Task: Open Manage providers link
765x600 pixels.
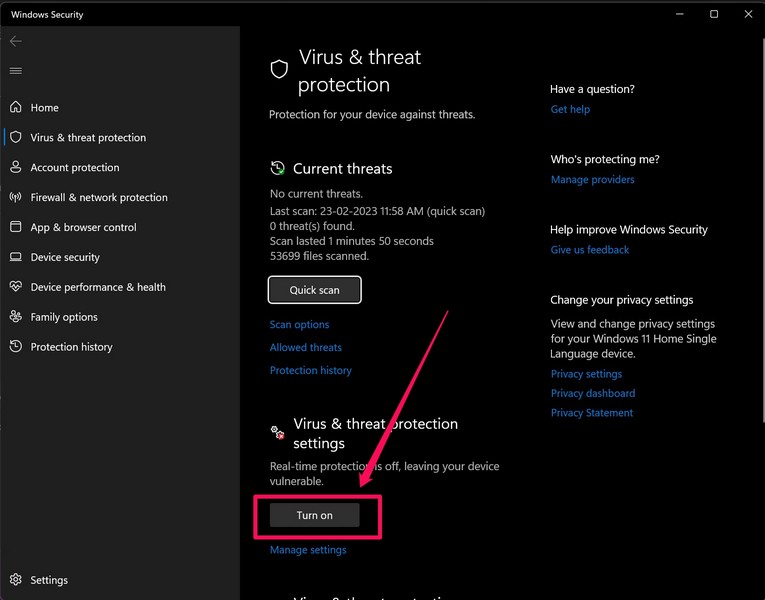Action: [592, 180]
